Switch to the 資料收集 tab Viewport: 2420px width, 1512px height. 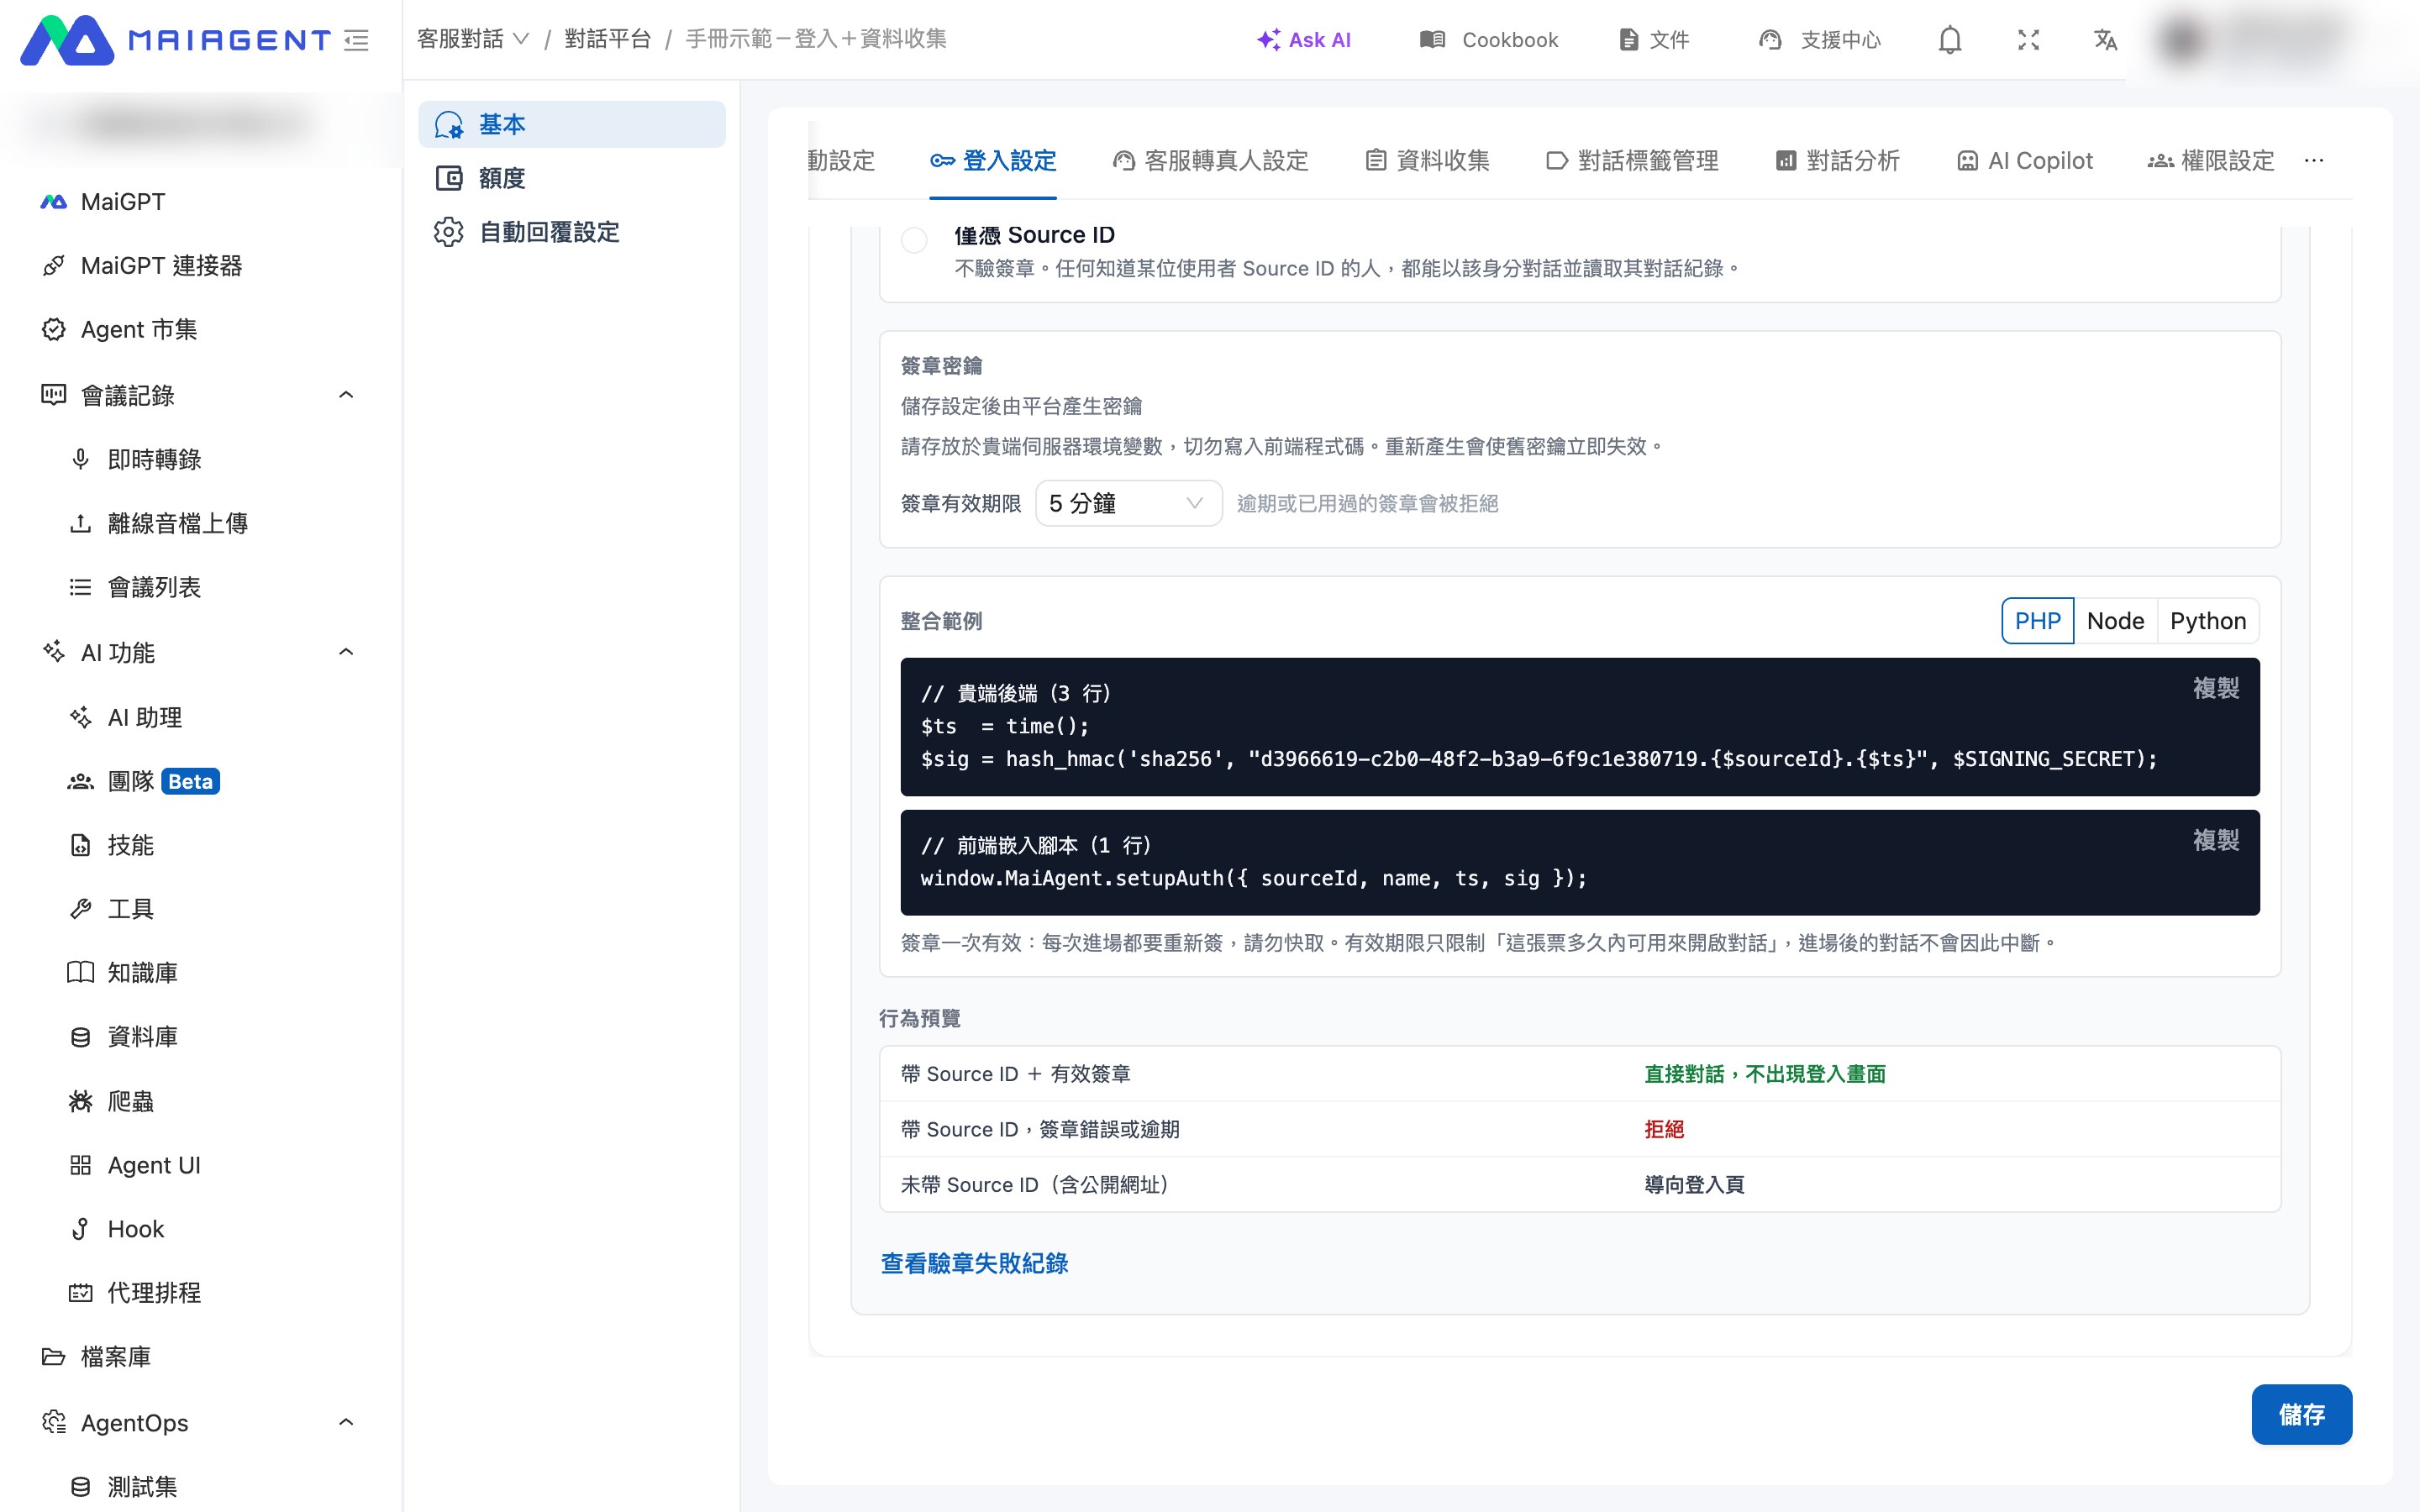1427,160
